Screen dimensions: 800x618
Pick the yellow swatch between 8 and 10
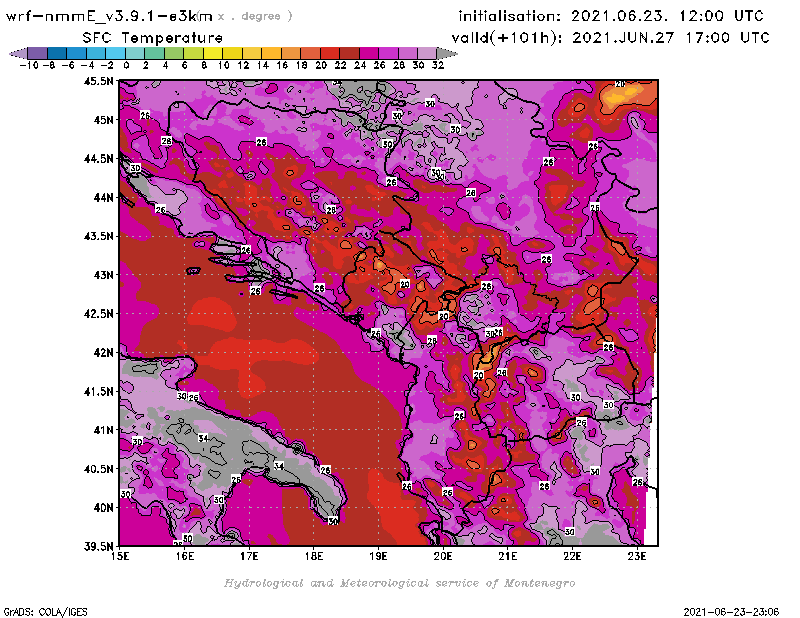(213, 54)
